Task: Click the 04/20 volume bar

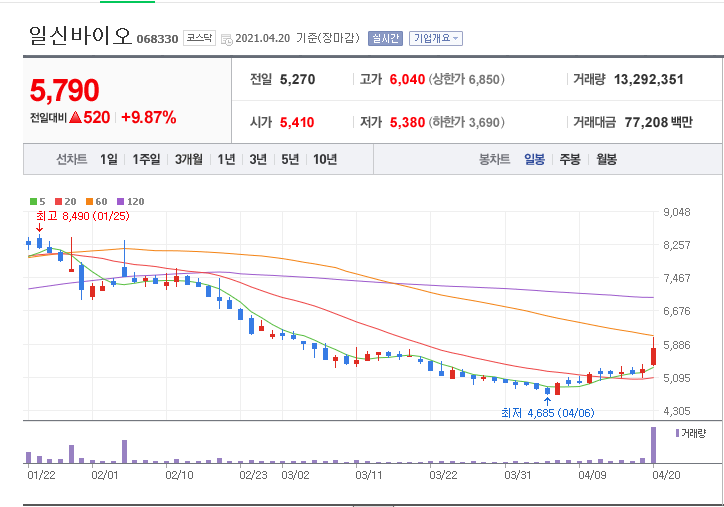Action: click(x=653, y=445)
